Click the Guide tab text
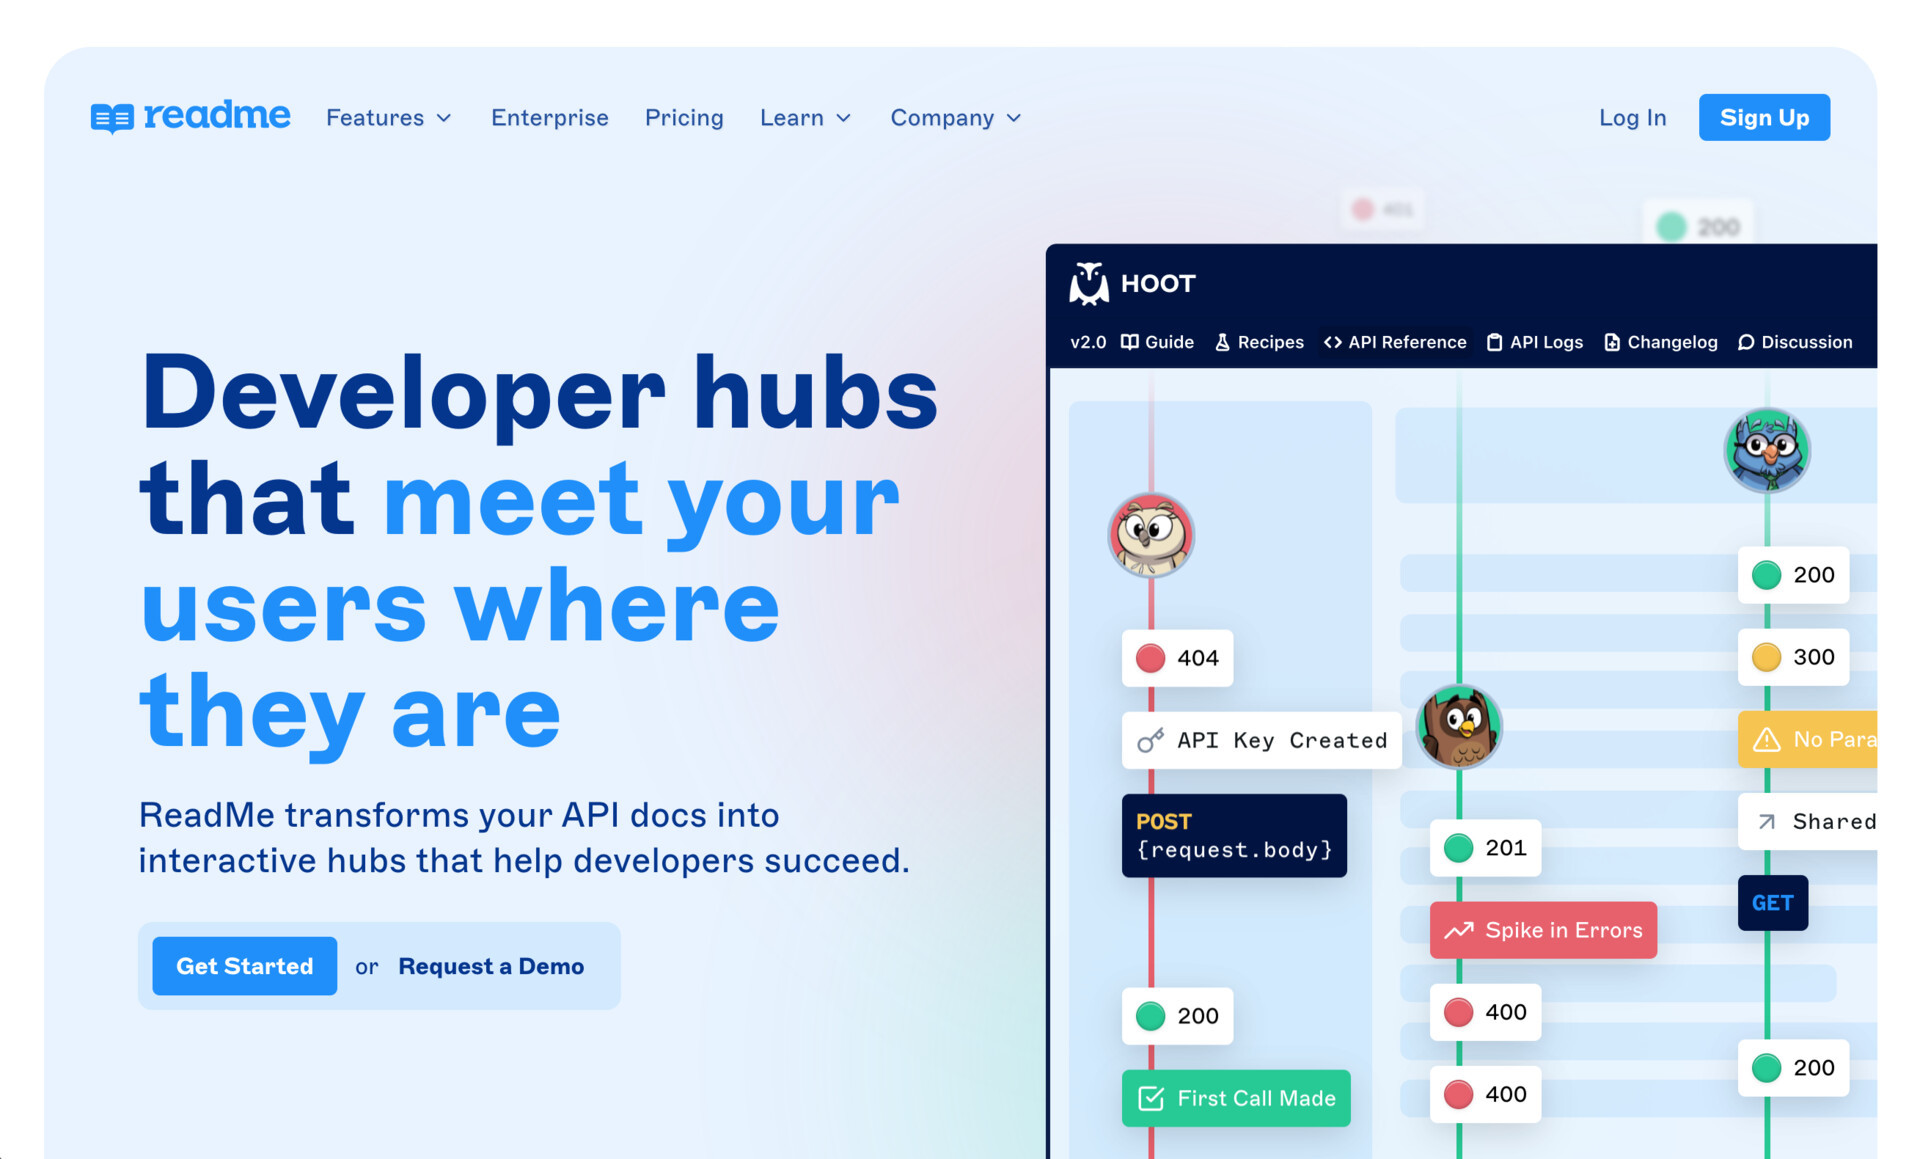Screen dimensions: 1920x1159 coord(1169,342)
